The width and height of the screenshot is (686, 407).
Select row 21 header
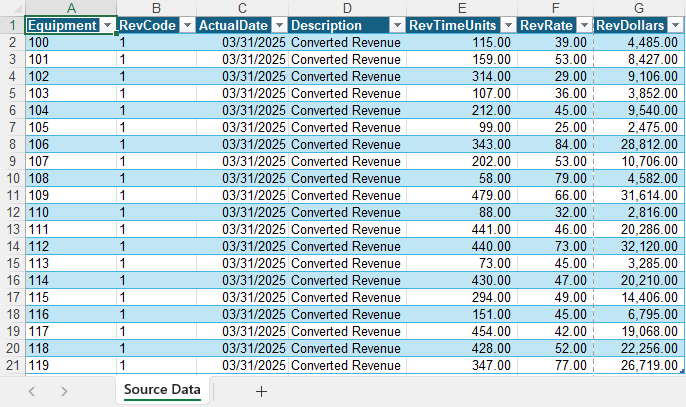(13, 365)
